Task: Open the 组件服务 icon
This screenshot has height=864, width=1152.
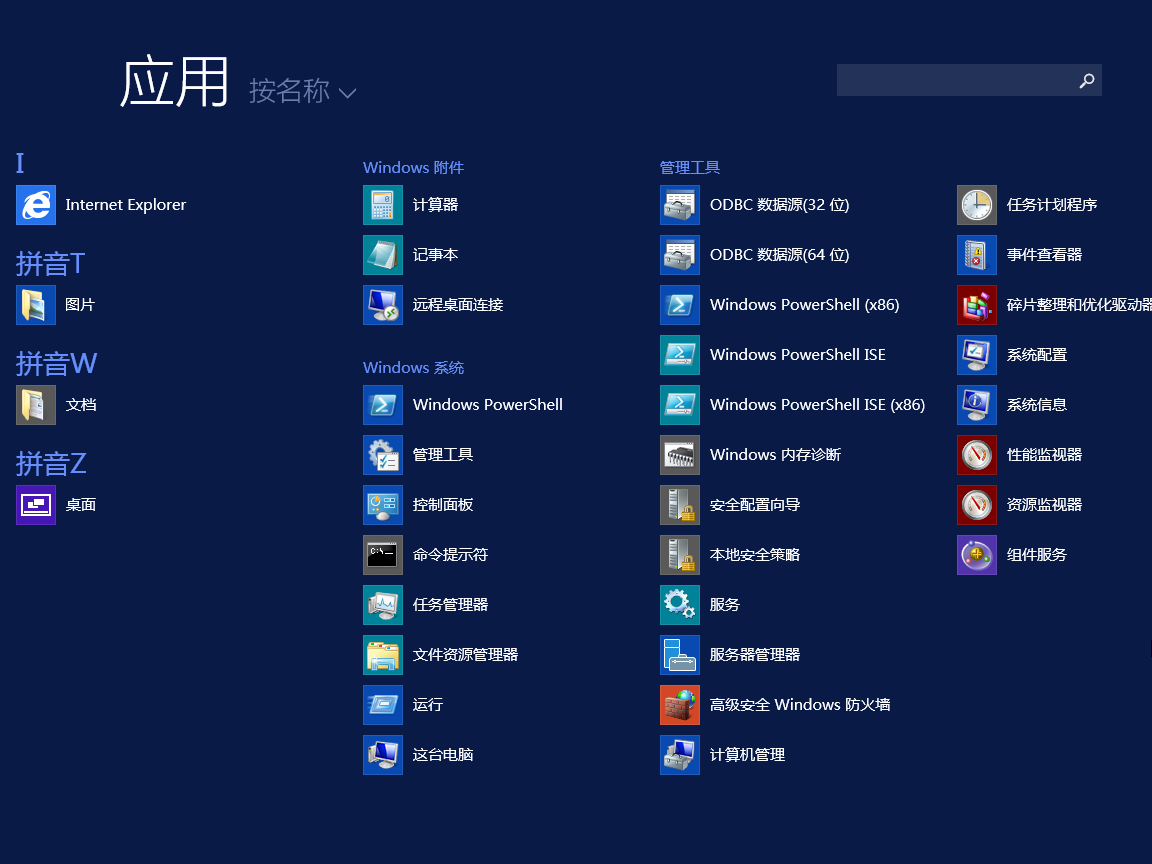Action: [x=976, y=555]
